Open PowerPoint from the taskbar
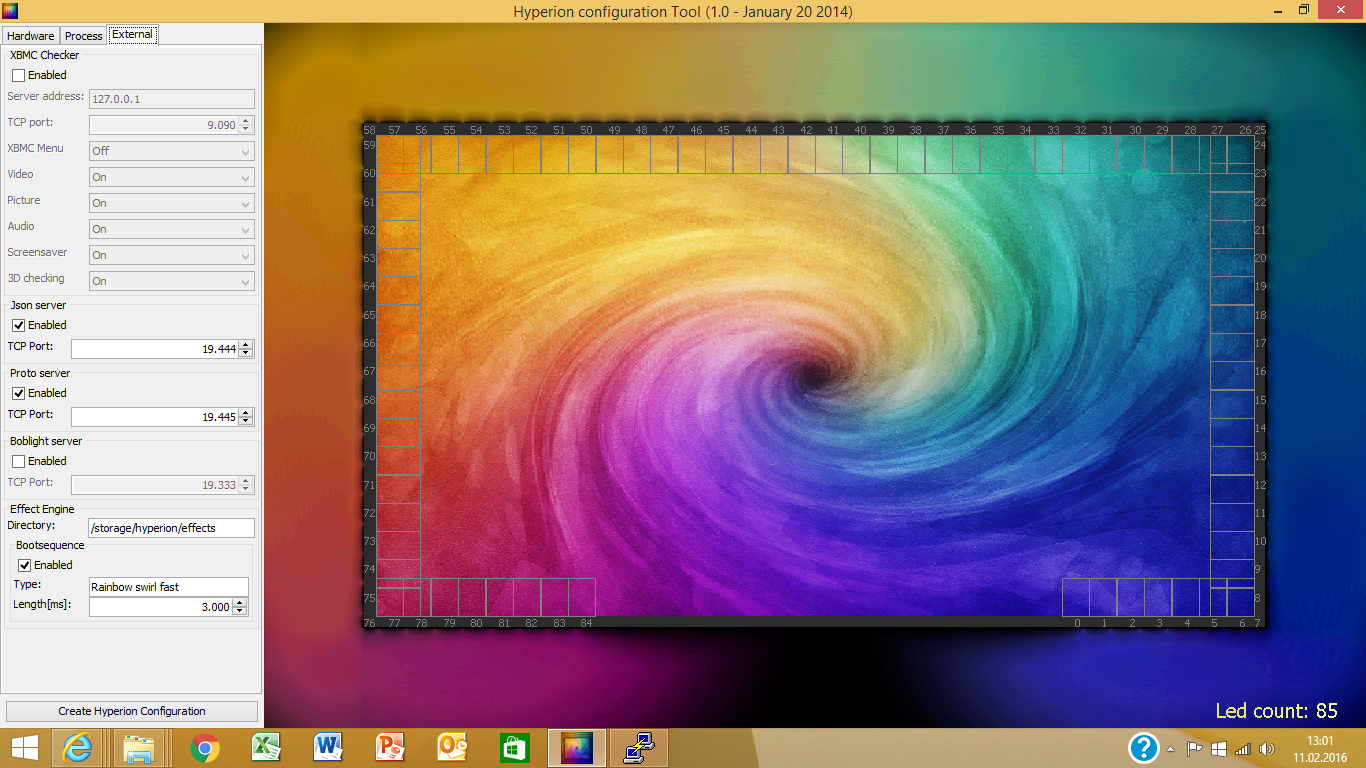The image size is (1366, 768). 390,748
